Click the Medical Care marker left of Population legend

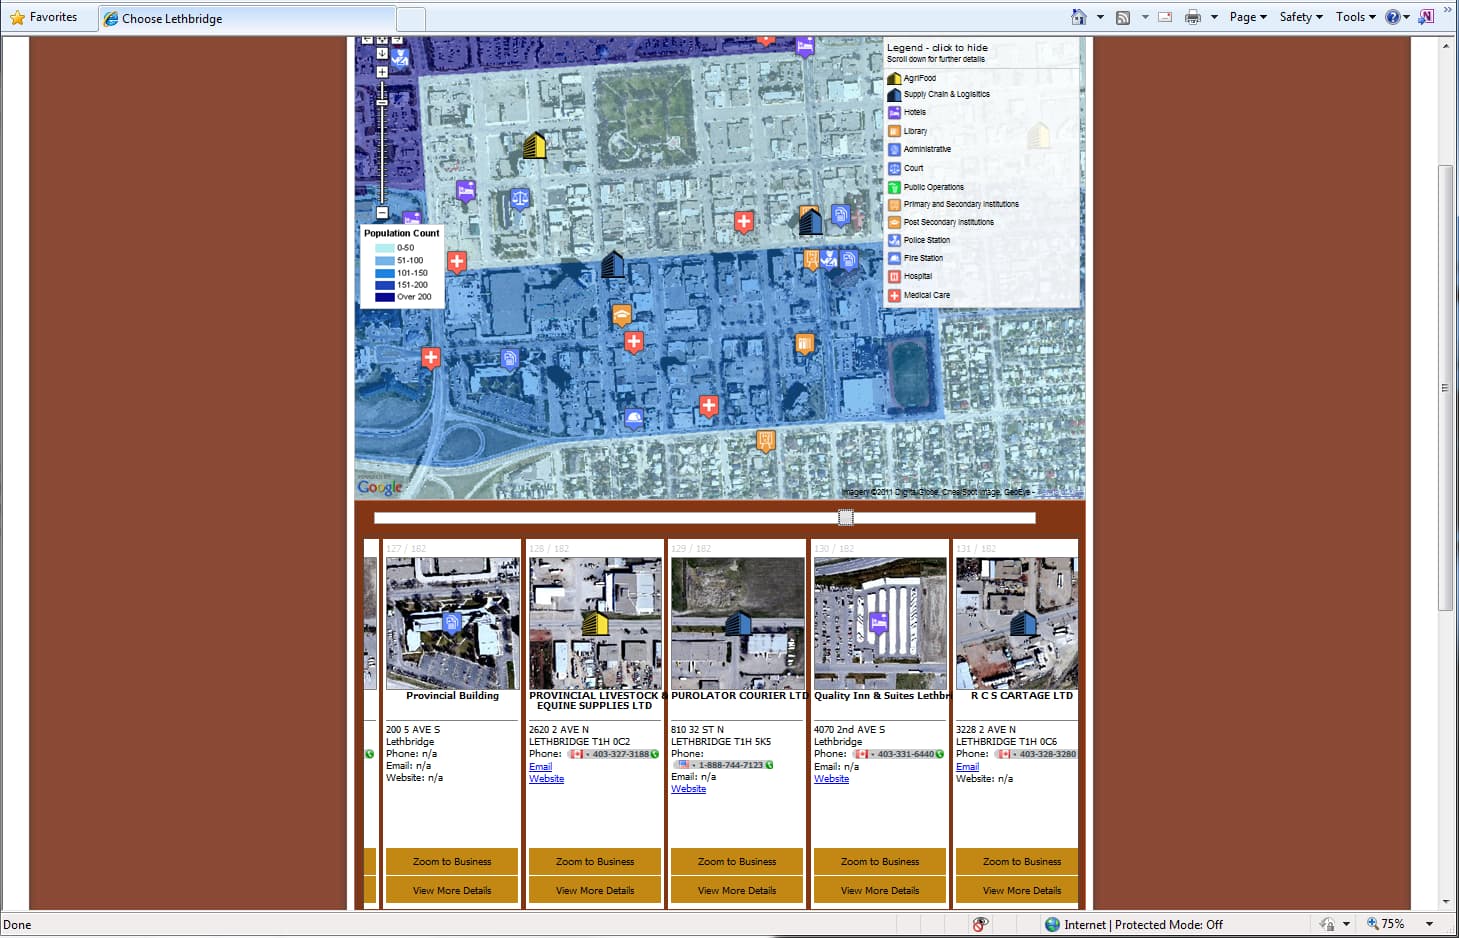coord(456,263)
